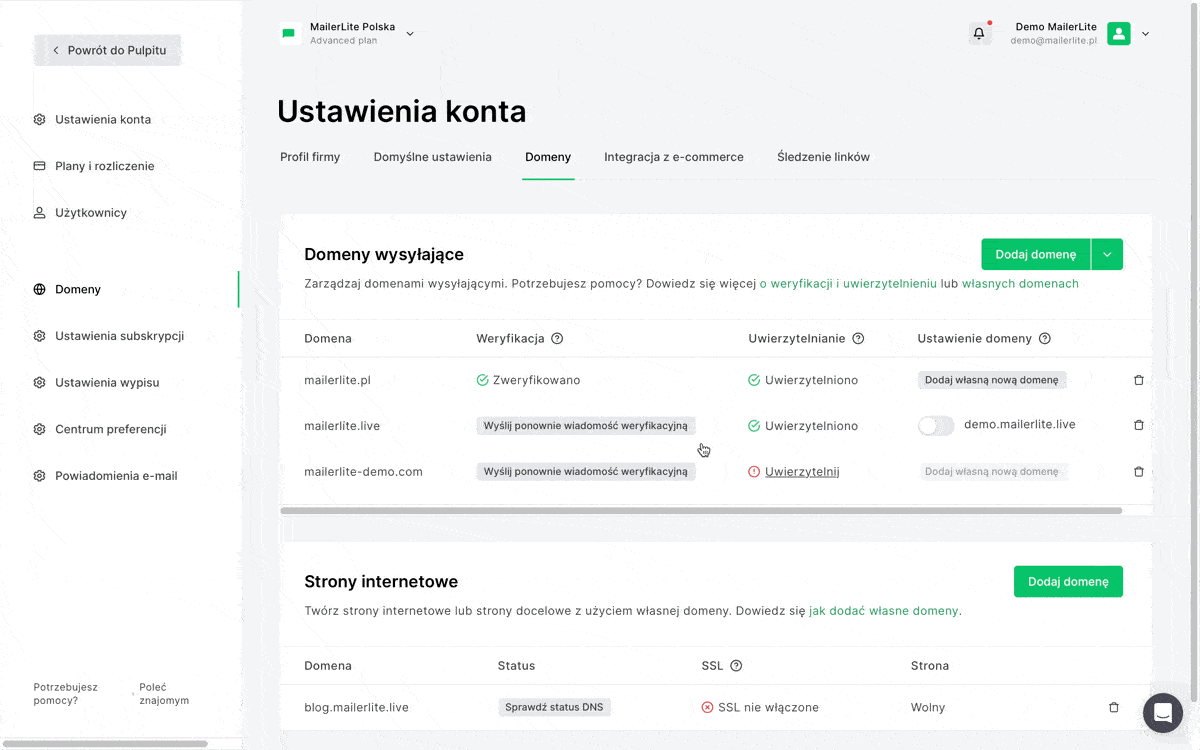
Task: Toggle the demo.mailerlite.live domain switch
Action: 936,425
